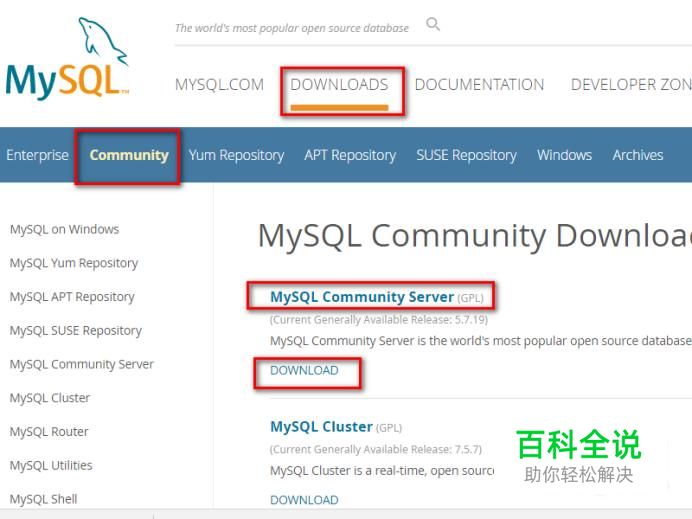This screenshot has height=519, width=692.
Task: Click DOWNLOAD under MySQL Cluster
Action: [x=304, y=500]
